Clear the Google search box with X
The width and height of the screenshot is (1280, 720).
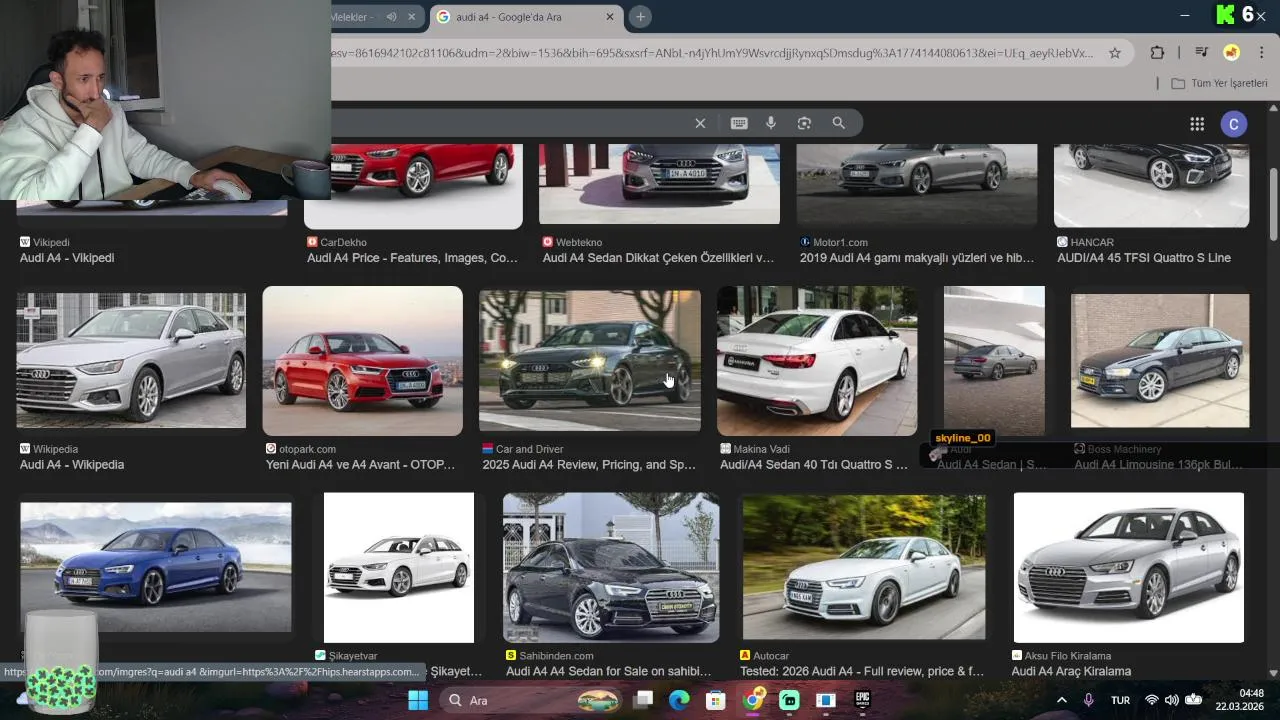(x=700, y=123)
